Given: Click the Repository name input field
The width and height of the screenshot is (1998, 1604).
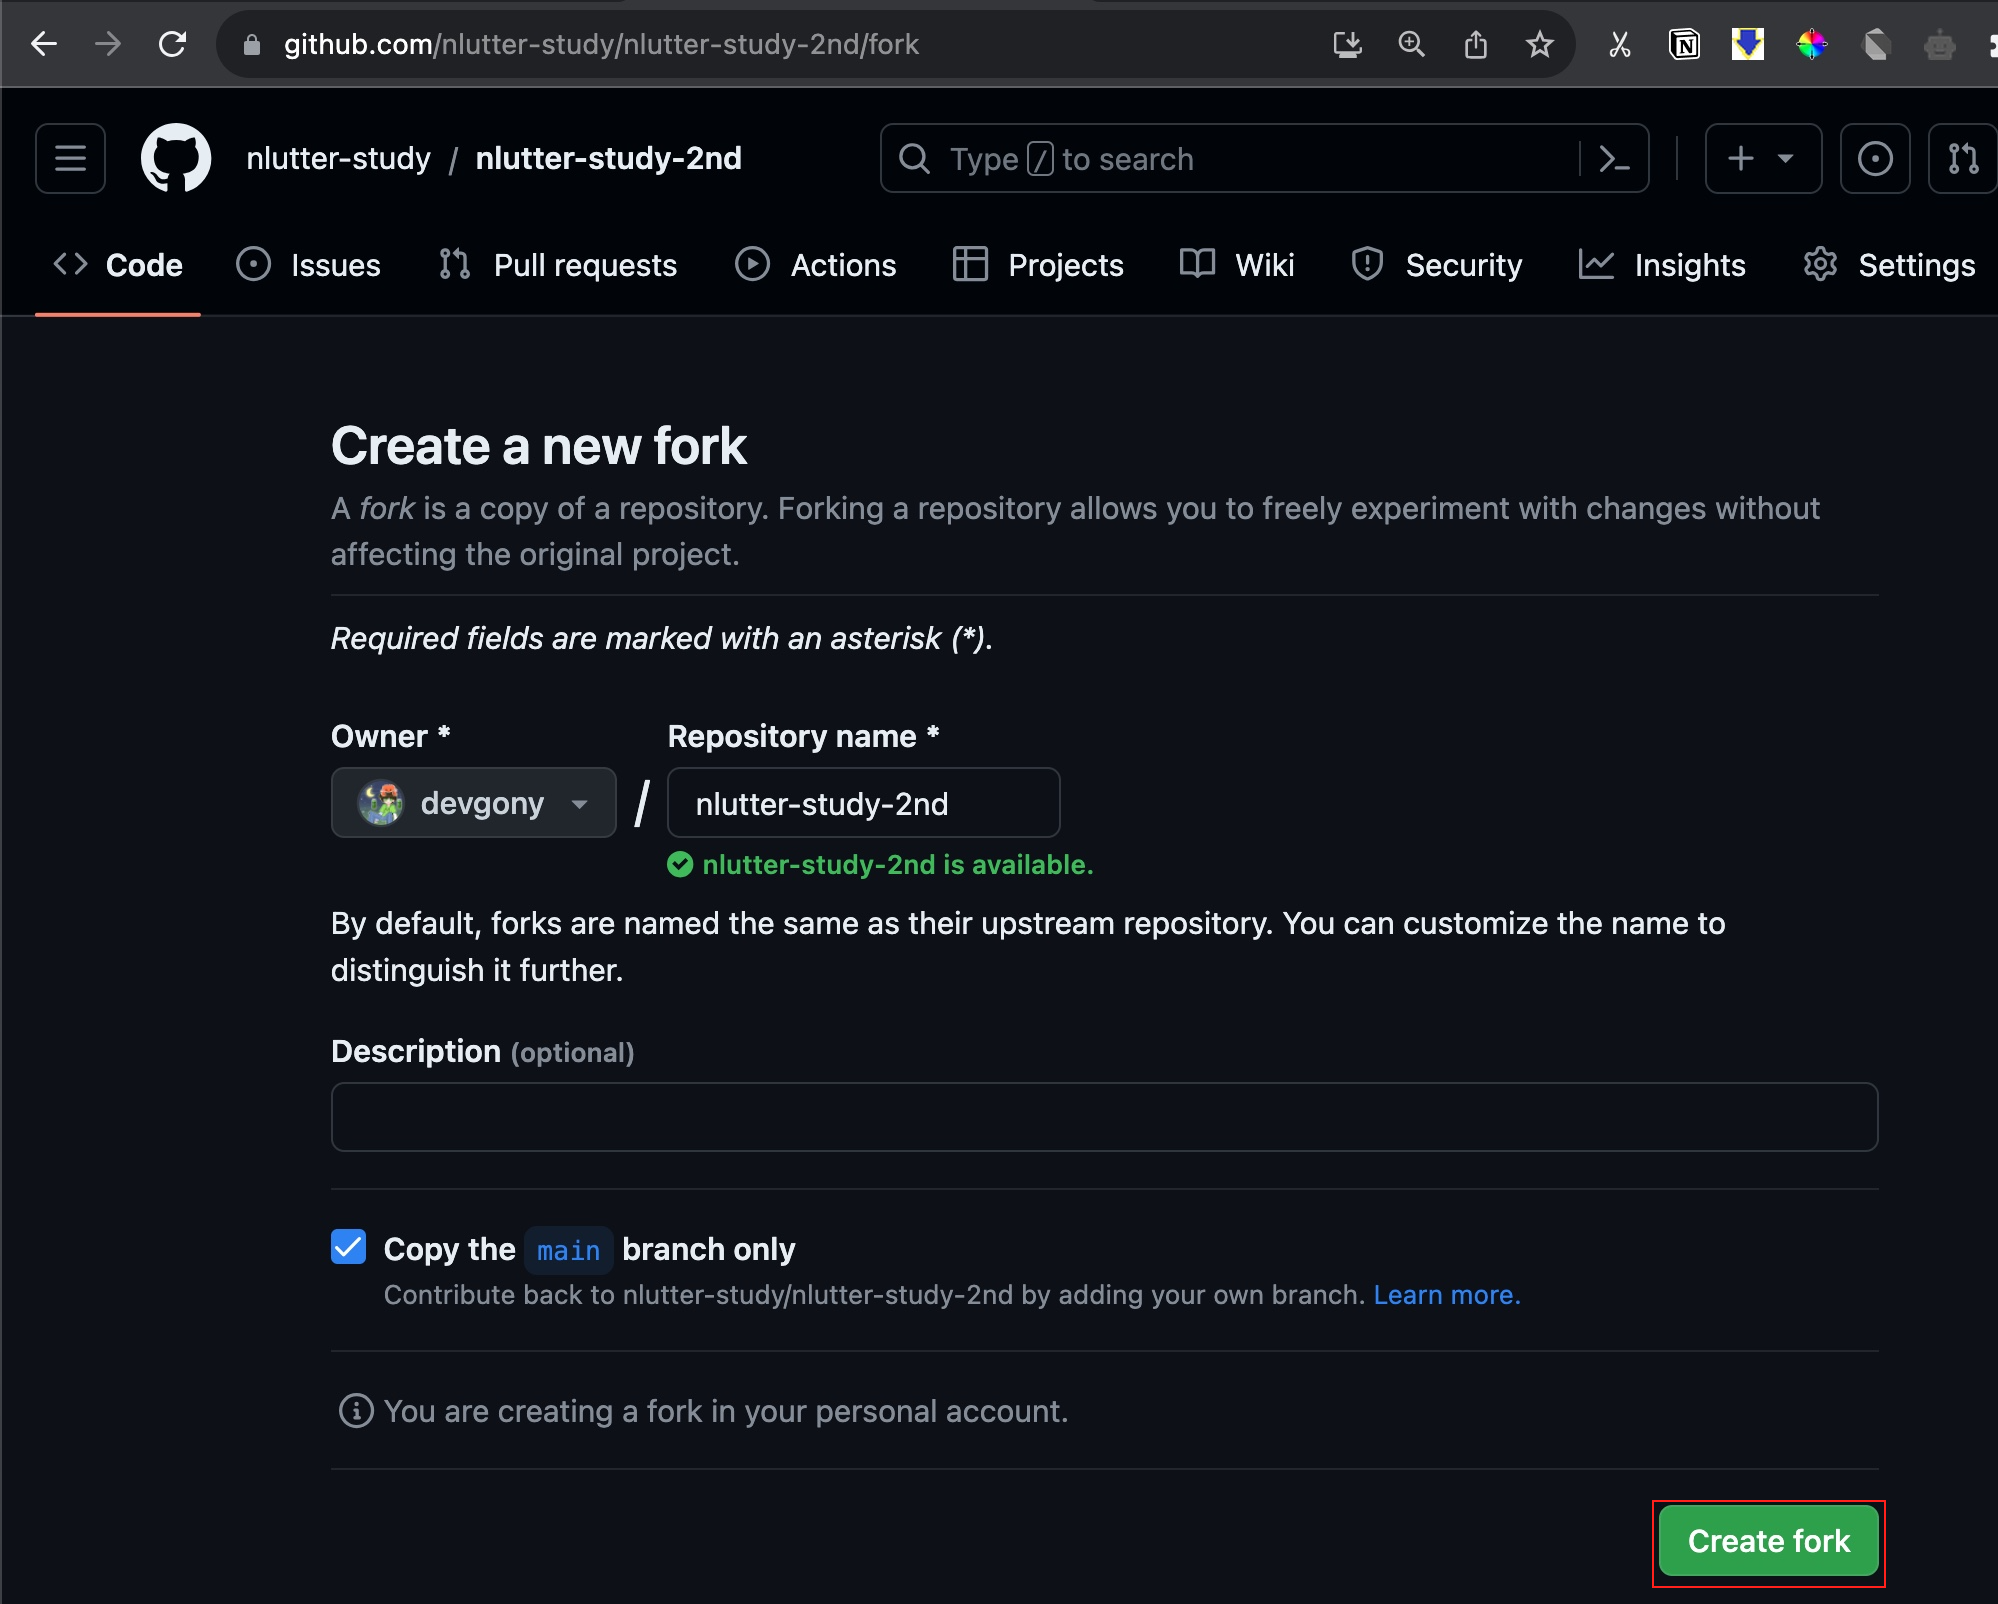Looking at the screenshot, I should coord(863,803).
